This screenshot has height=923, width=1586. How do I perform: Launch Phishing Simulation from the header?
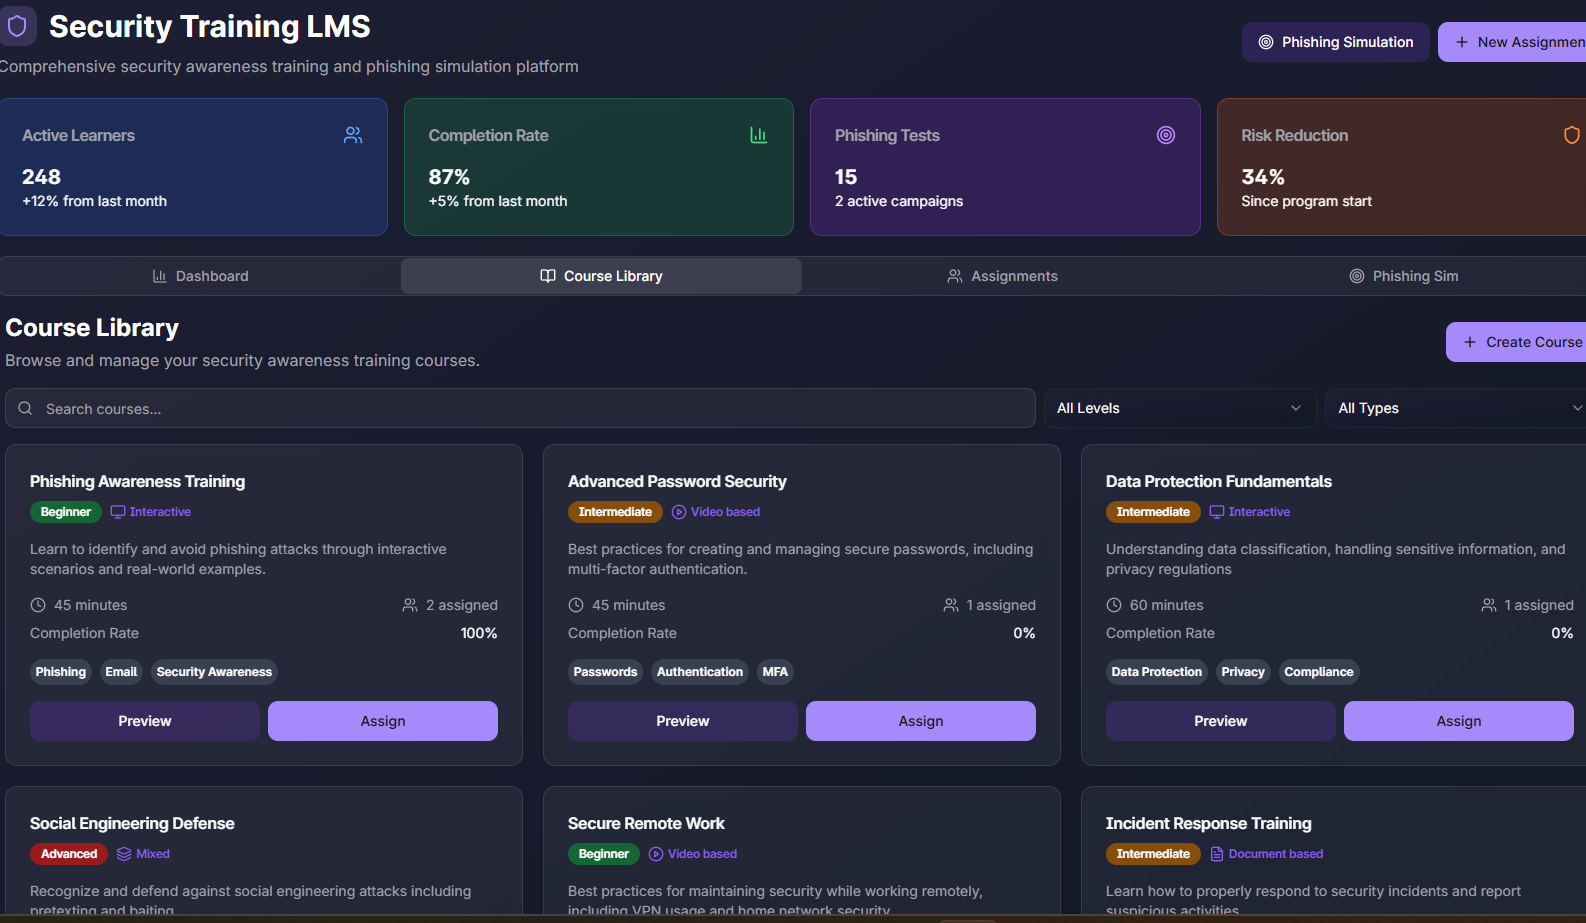1335,42
